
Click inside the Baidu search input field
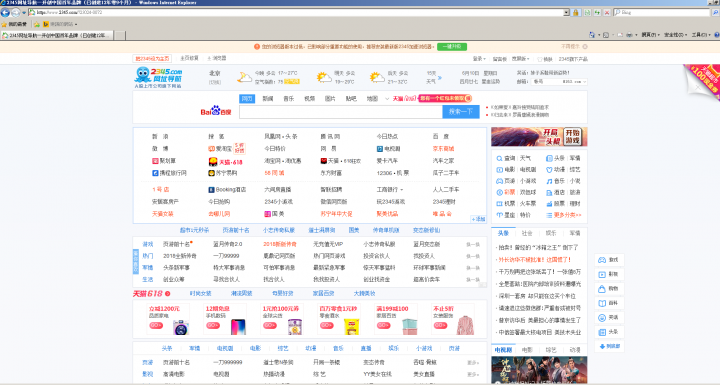(x=341, y=112)
